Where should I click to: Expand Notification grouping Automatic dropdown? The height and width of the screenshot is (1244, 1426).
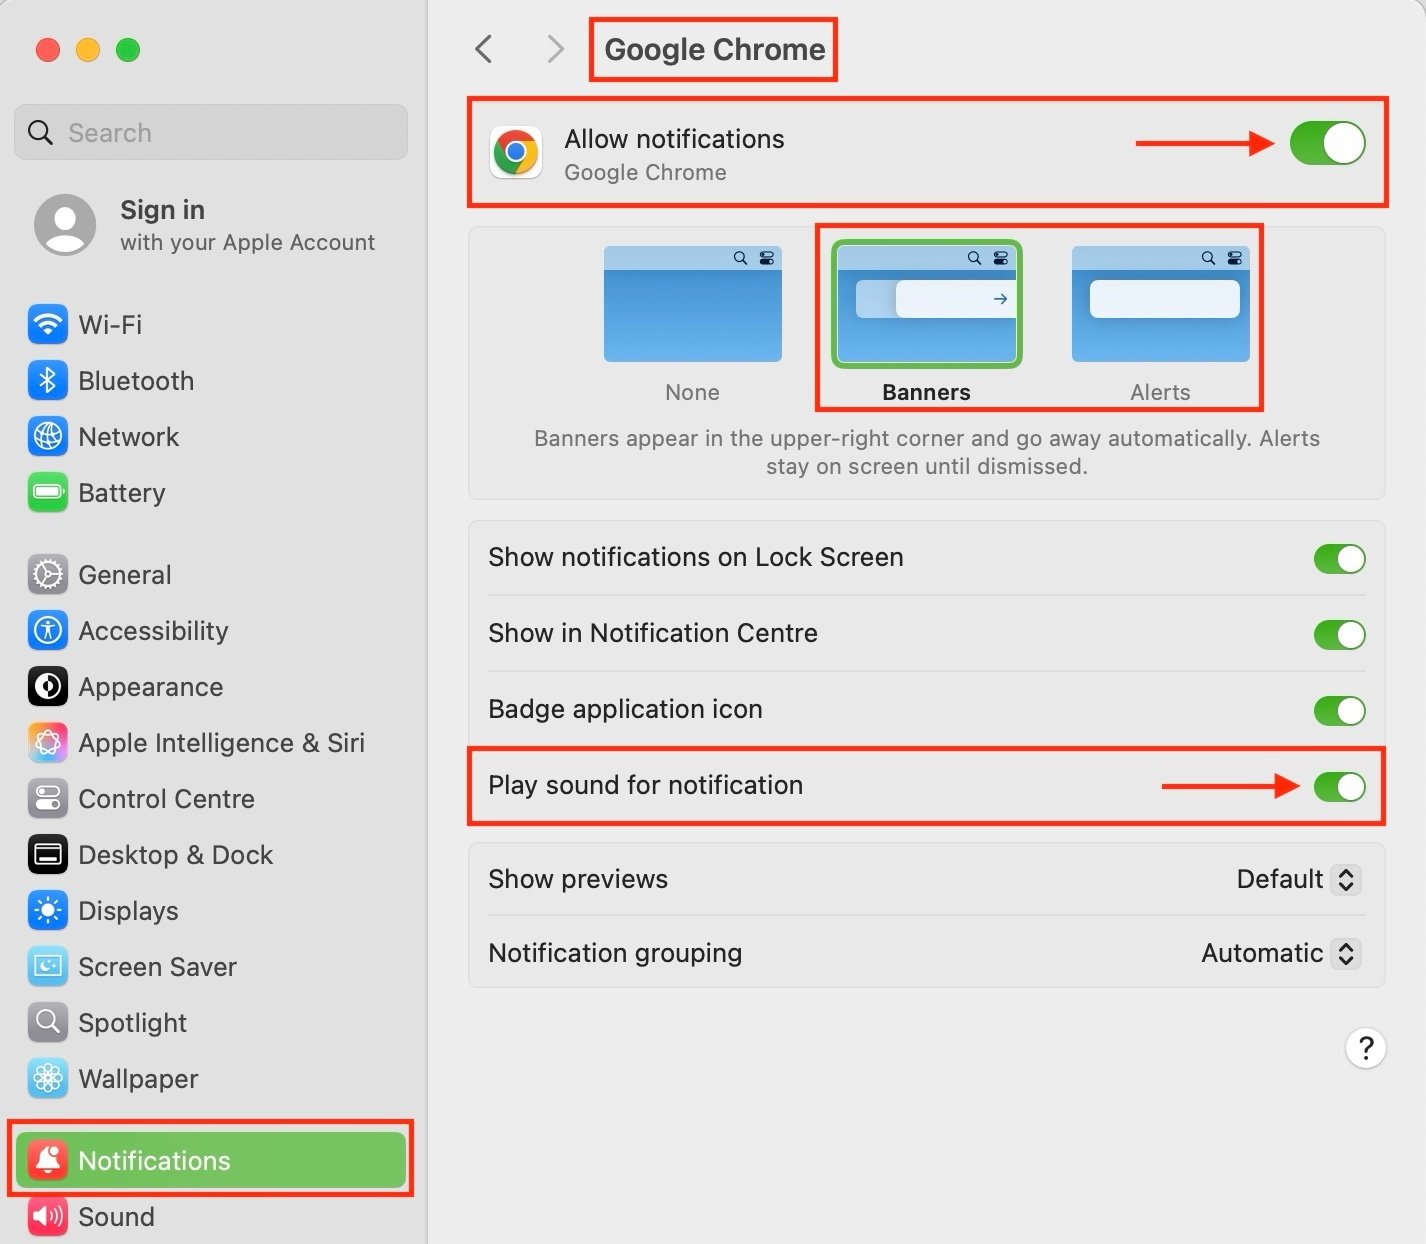1280,954
